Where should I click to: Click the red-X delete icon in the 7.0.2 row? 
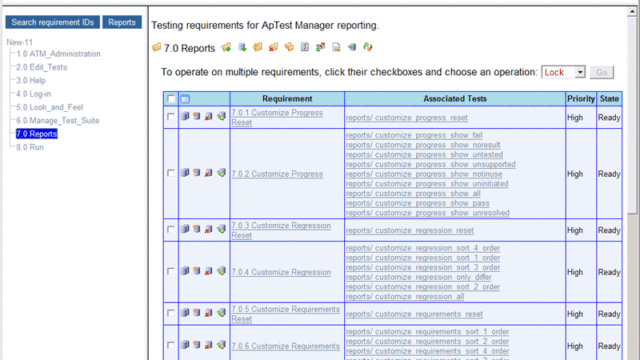209,173
